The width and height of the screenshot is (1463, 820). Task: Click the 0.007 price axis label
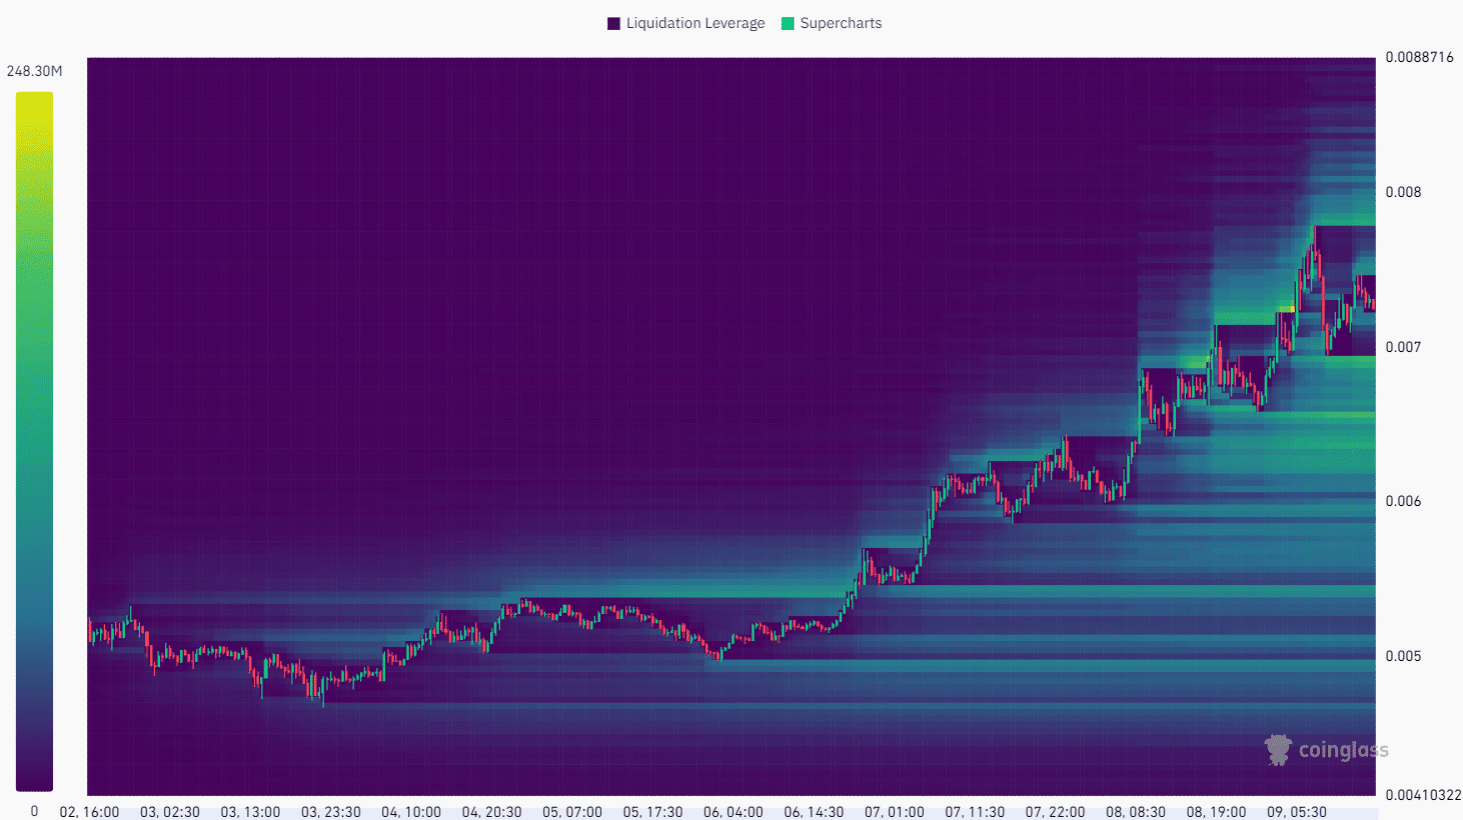(x=1403, y=347)
